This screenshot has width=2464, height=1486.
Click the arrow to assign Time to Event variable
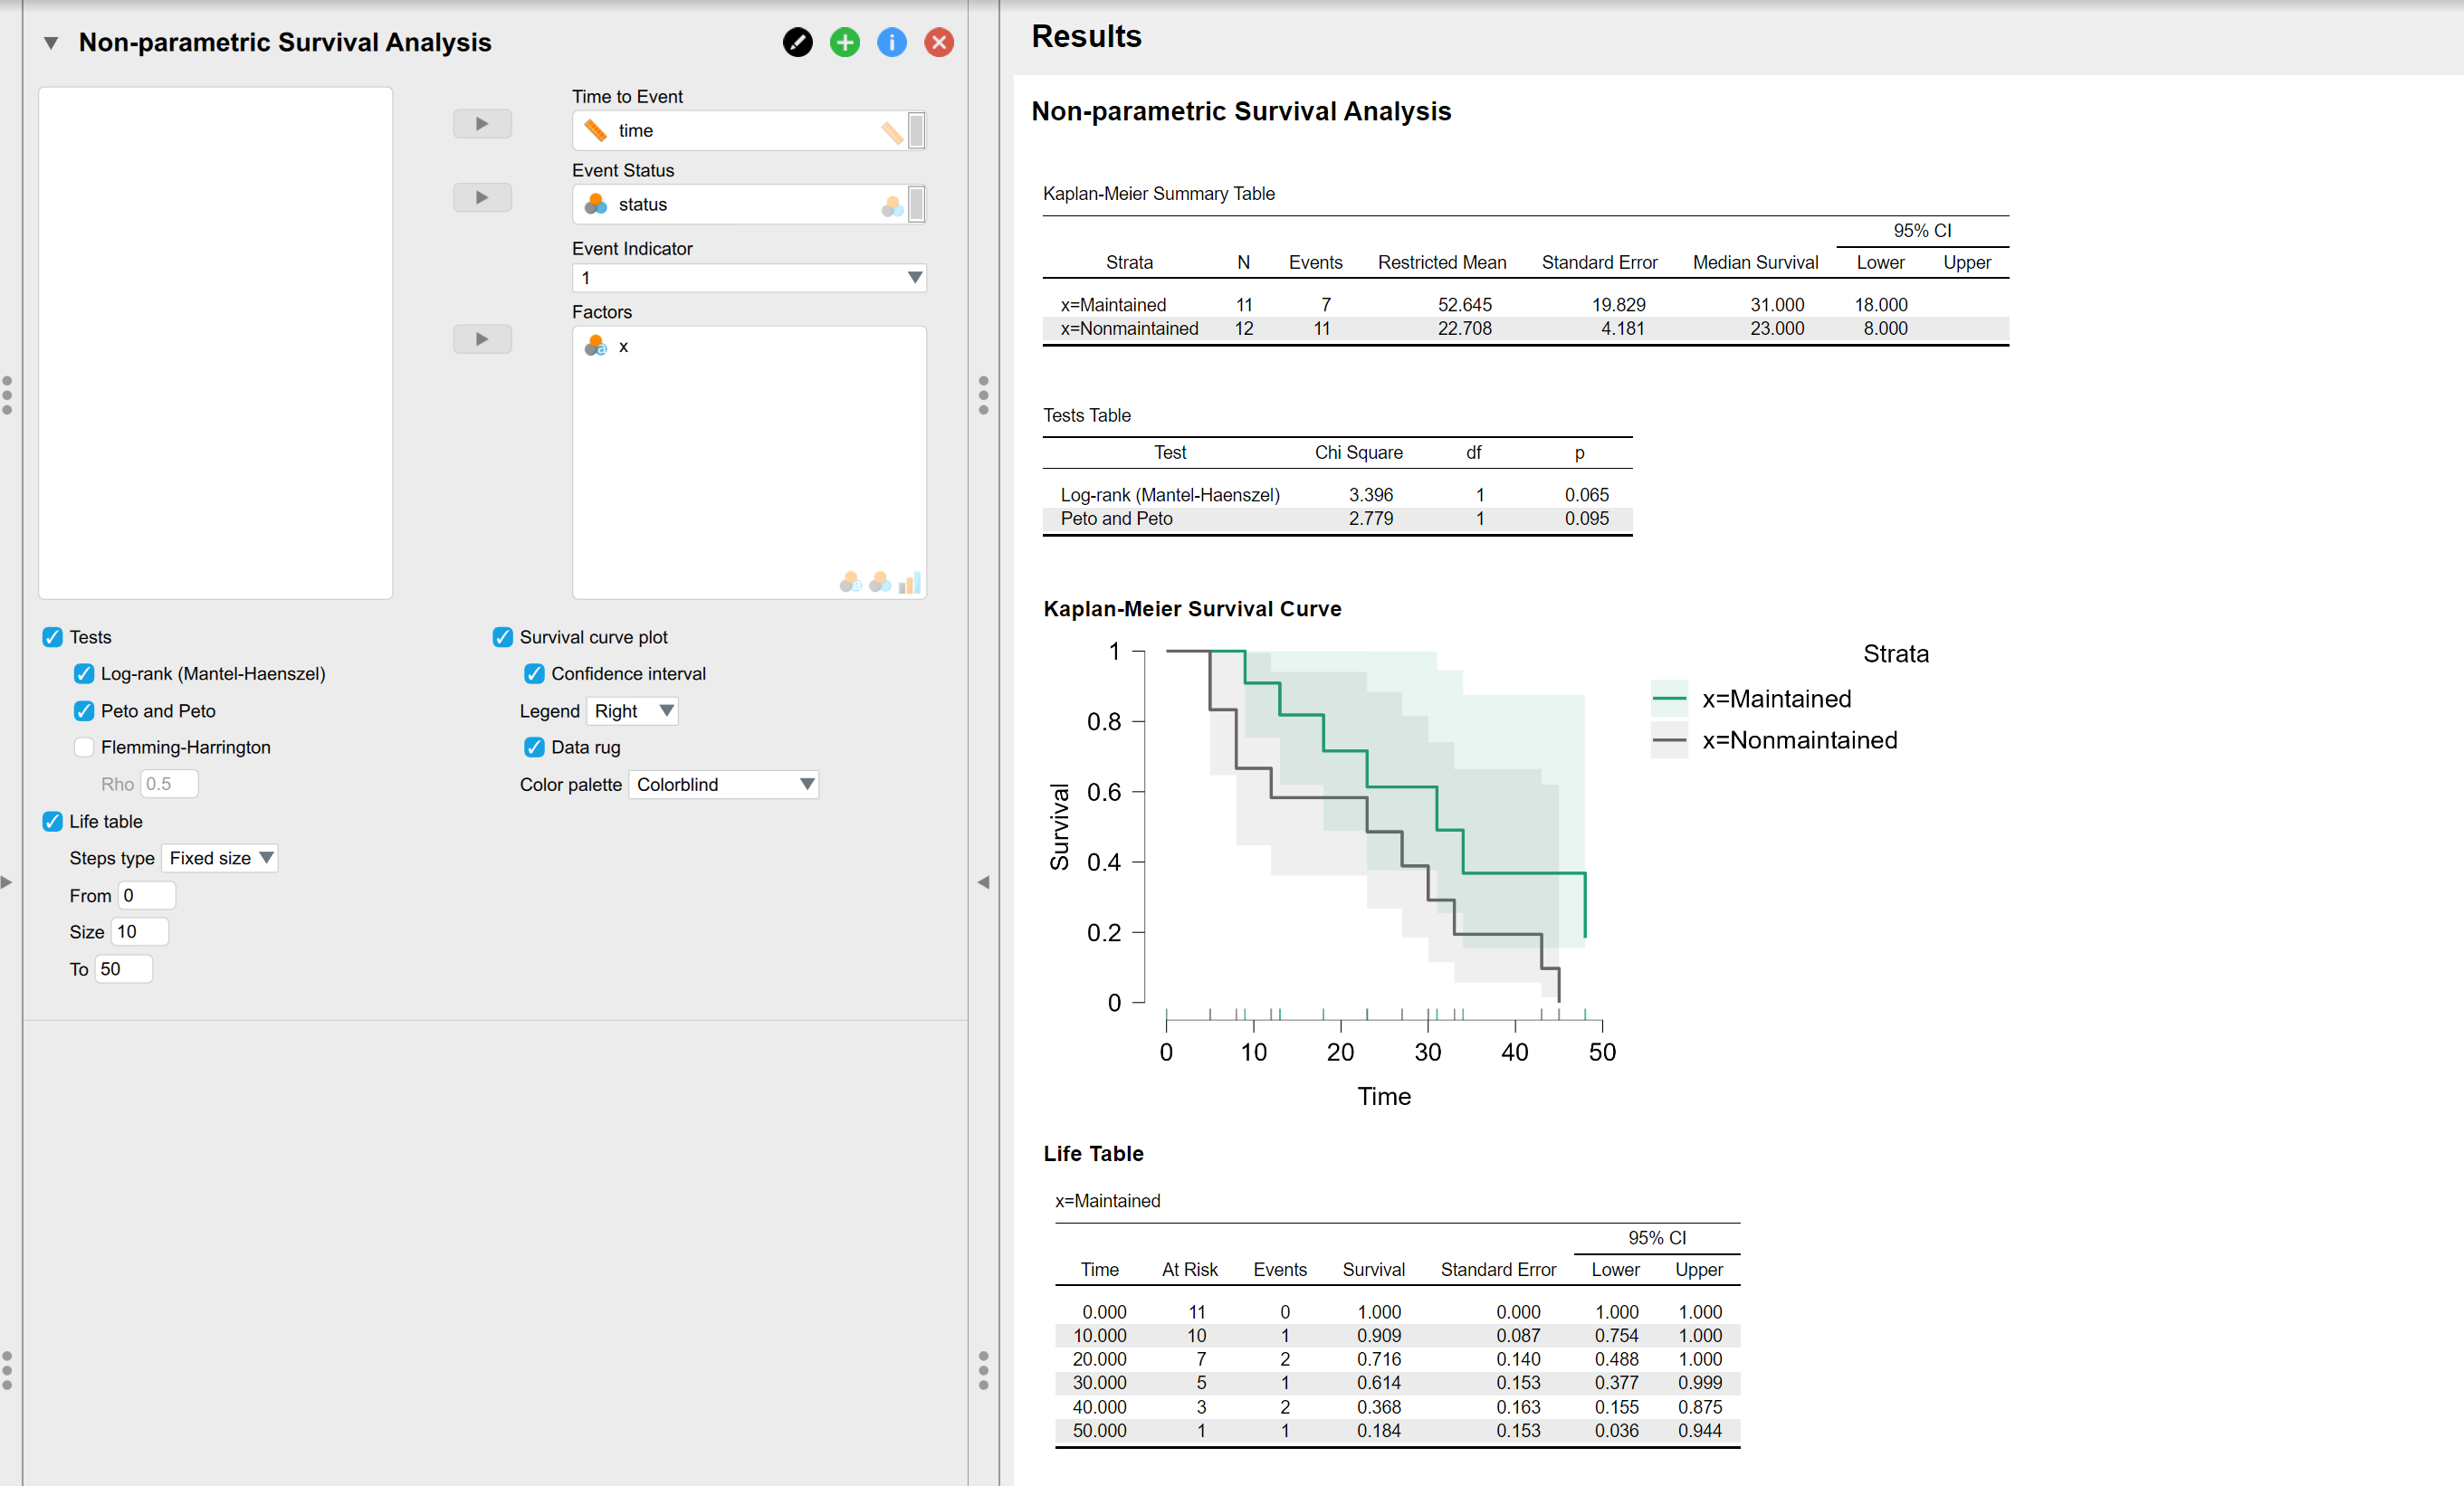click(x=482, y=123)
